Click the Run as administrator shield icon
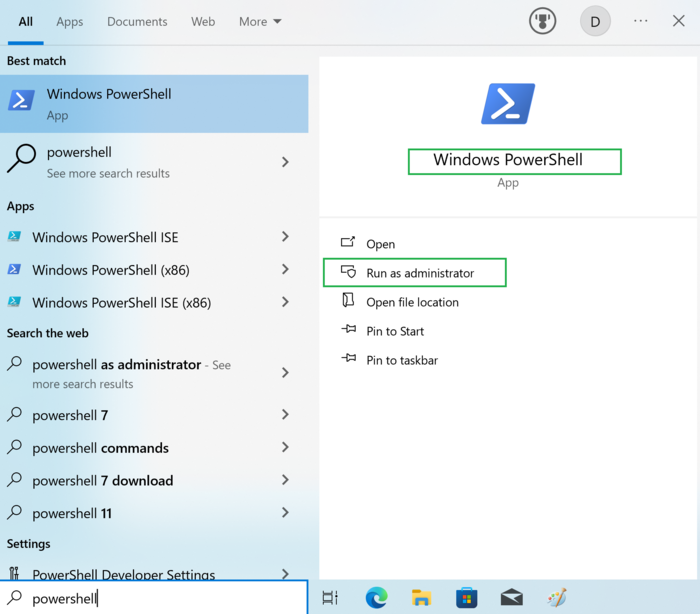The image size is (700, 614). click(348, 271)
